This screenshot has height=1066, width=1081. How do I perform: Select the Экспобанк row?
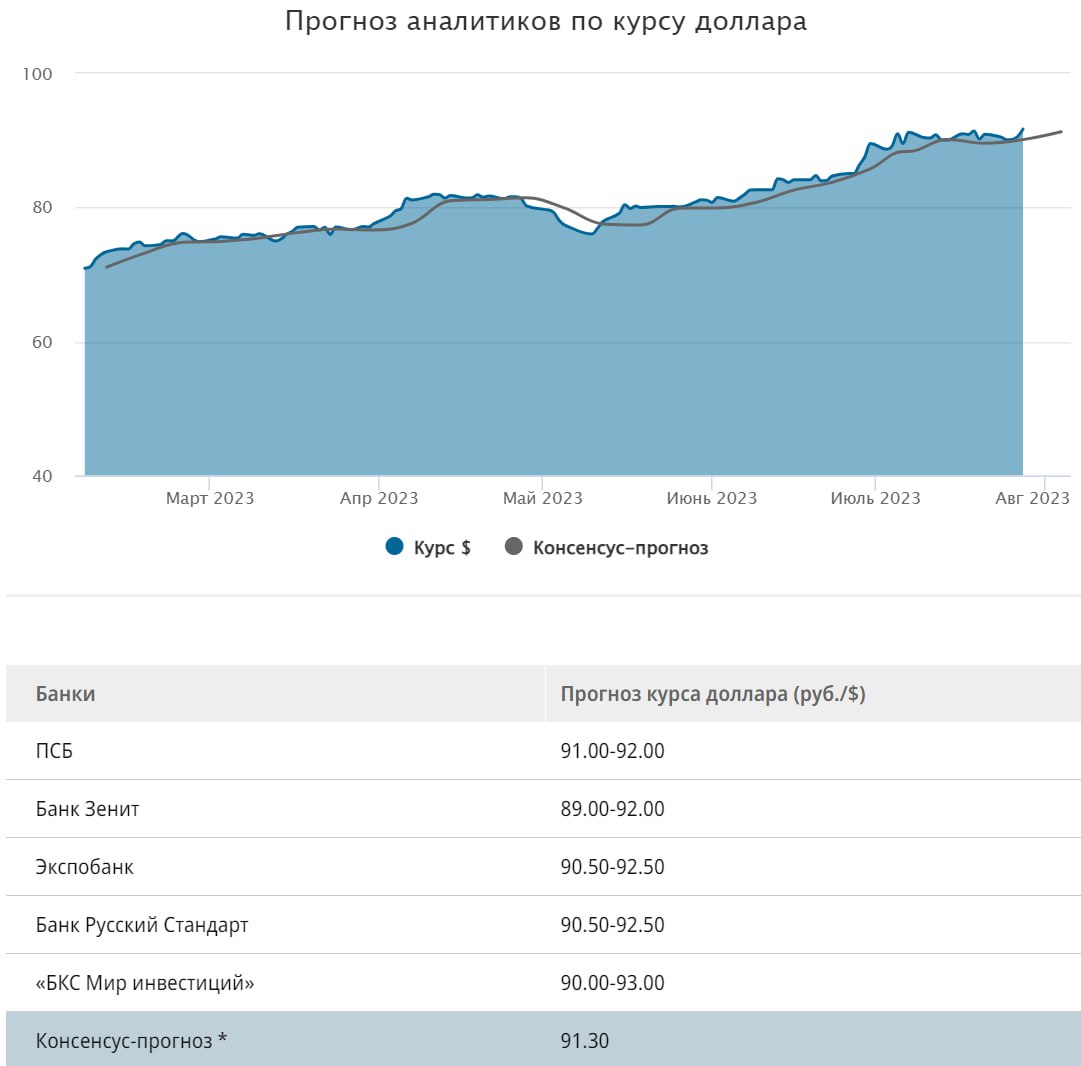[85, 867]
